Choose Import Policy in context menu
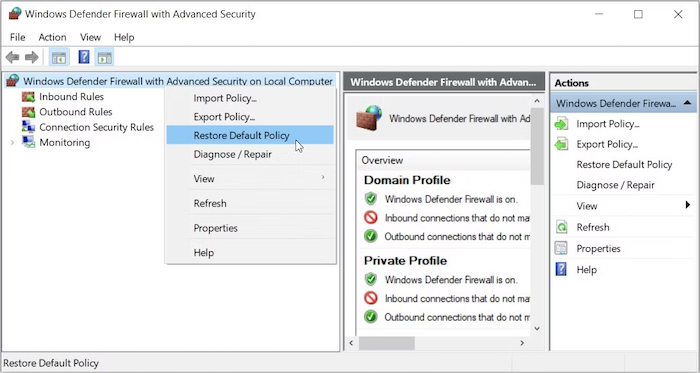700x373 pixels. [x=250, y=98]
